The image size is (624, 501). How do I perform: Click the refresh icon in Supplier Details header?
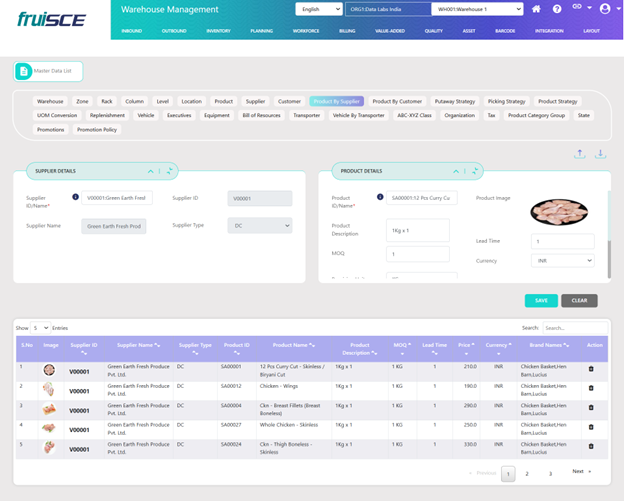[170, 171]
